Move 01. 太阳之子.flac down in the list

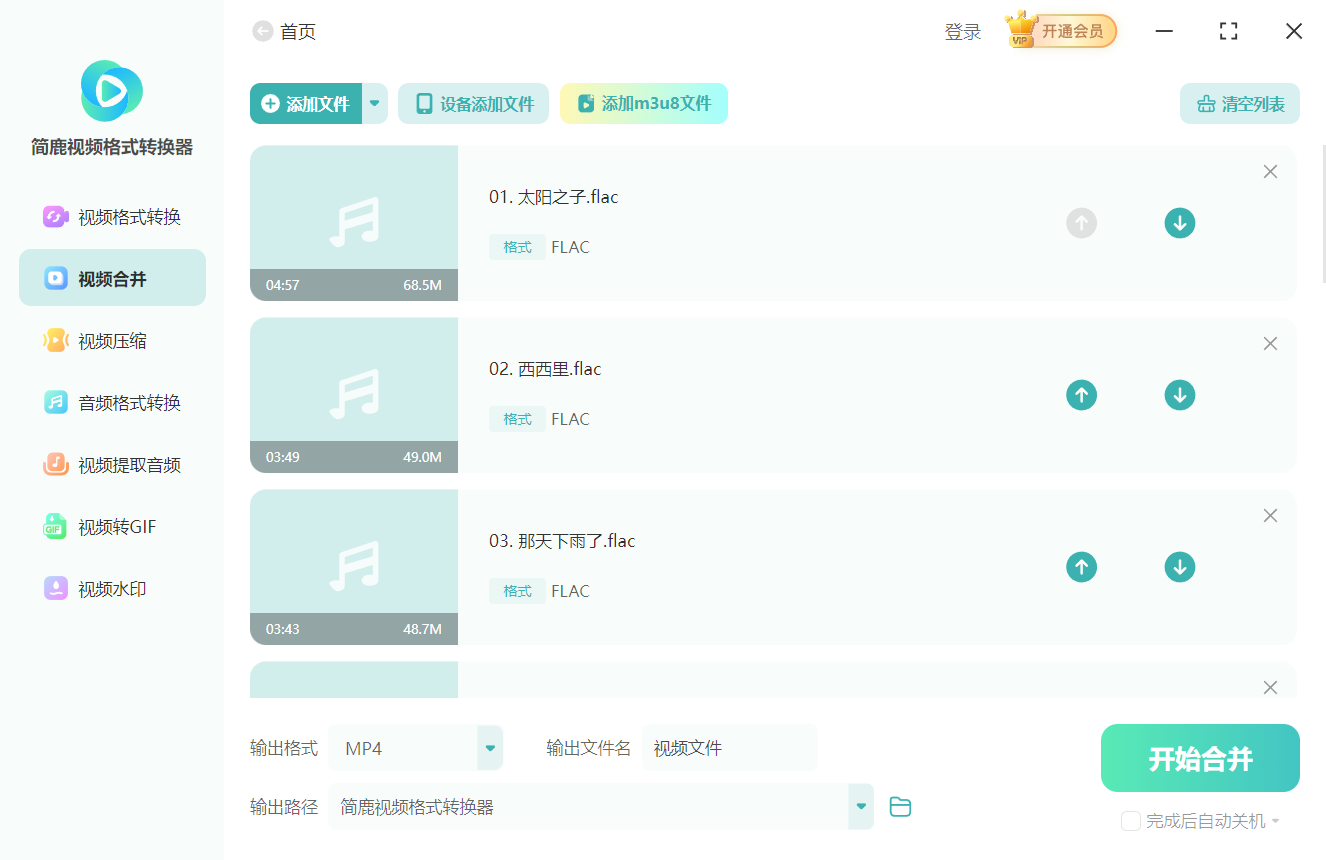[1180, 223]
